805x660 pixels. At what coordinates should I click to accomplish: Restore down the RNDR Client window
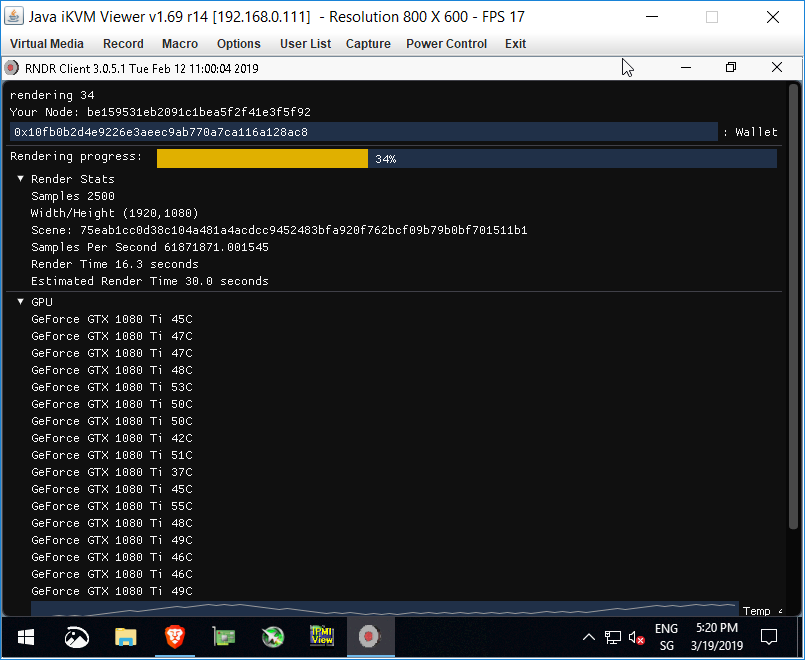point(731,68)
